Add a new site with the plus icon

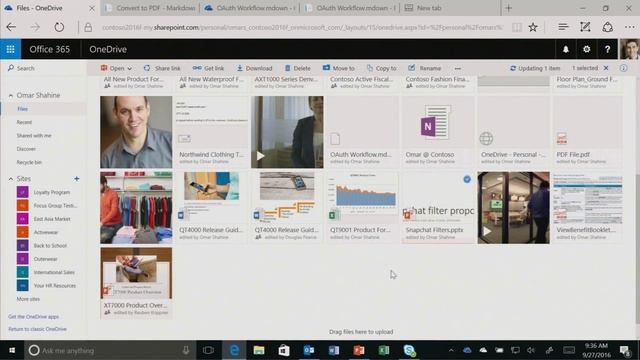(76, 179)
